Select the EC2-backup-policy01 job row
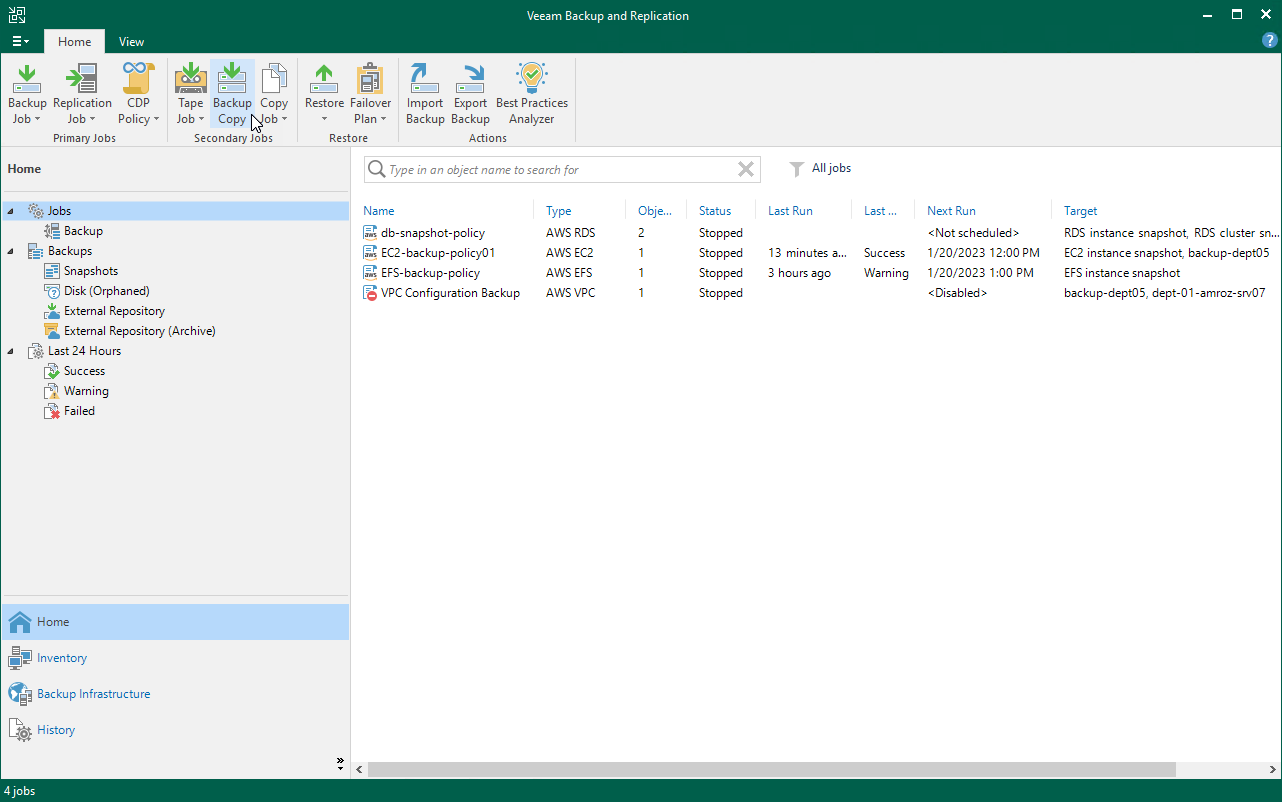Viewport: 1282px width, 802px height. pyautogui.click(x=820, y=253)
